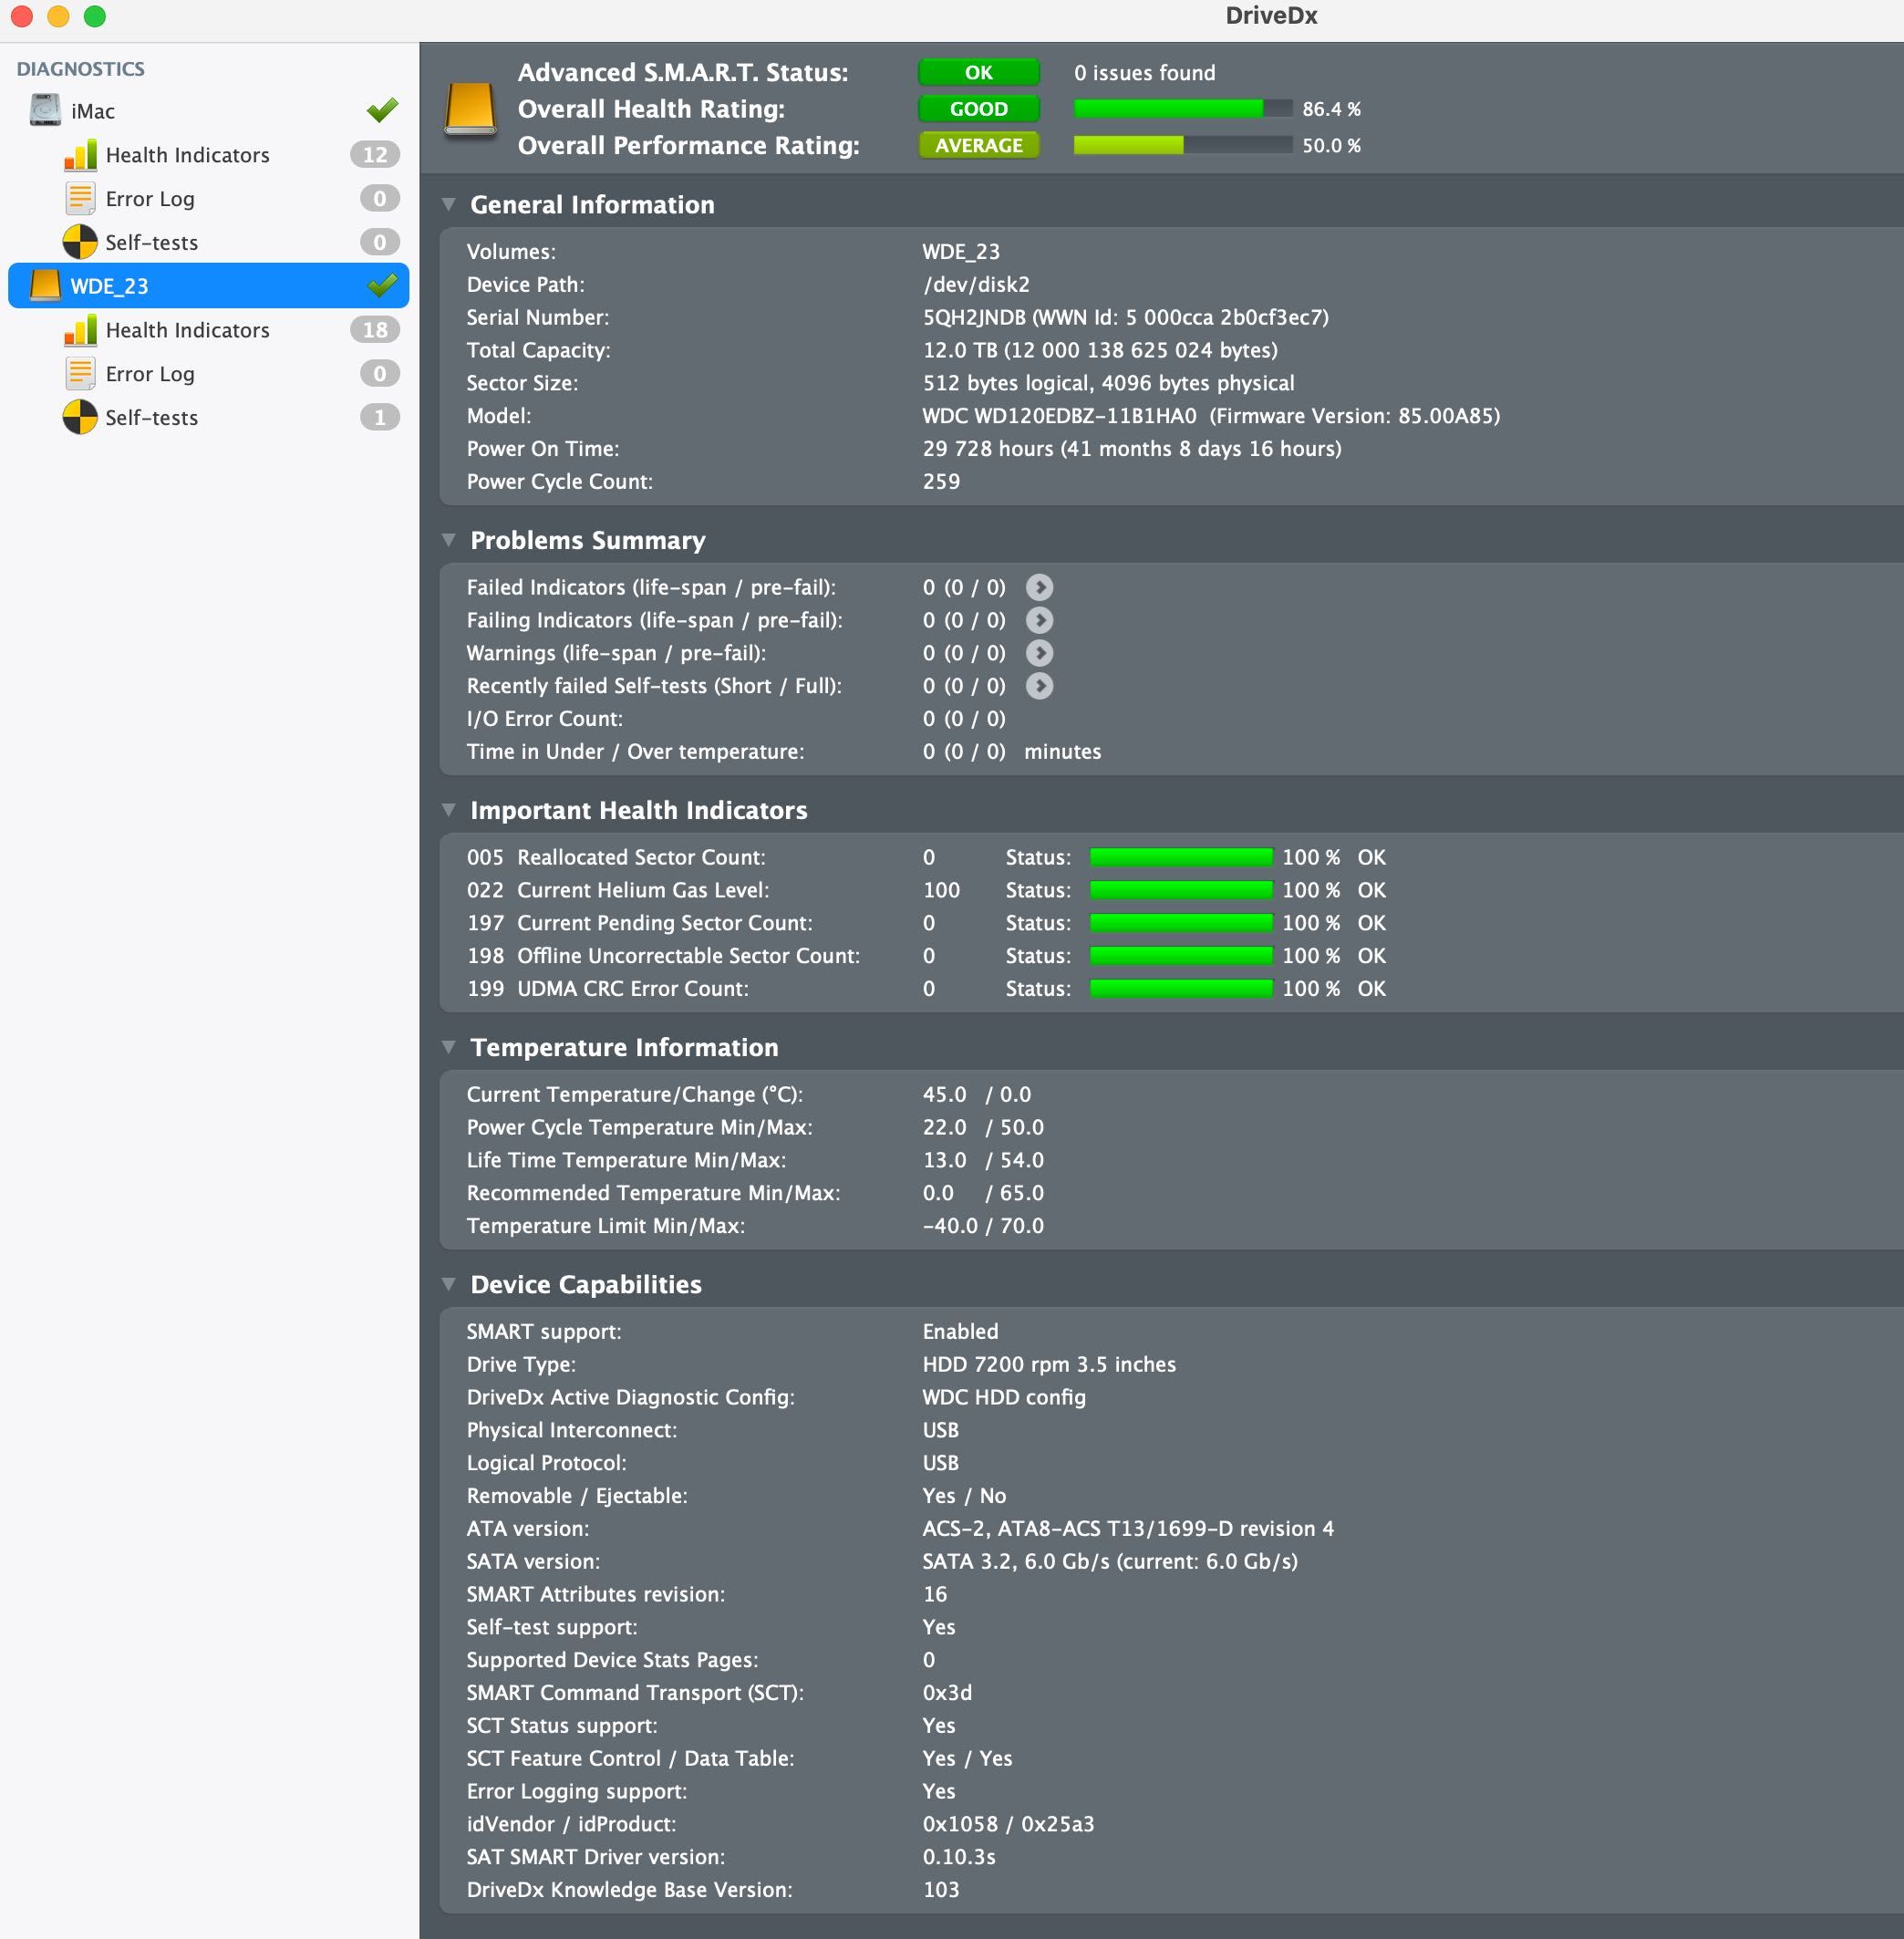Image resolution: width=1904 pixels, height=1939 pixels.
Task: Open details arrow for Recently failed Self-tests
Action: click(1039, 686)
